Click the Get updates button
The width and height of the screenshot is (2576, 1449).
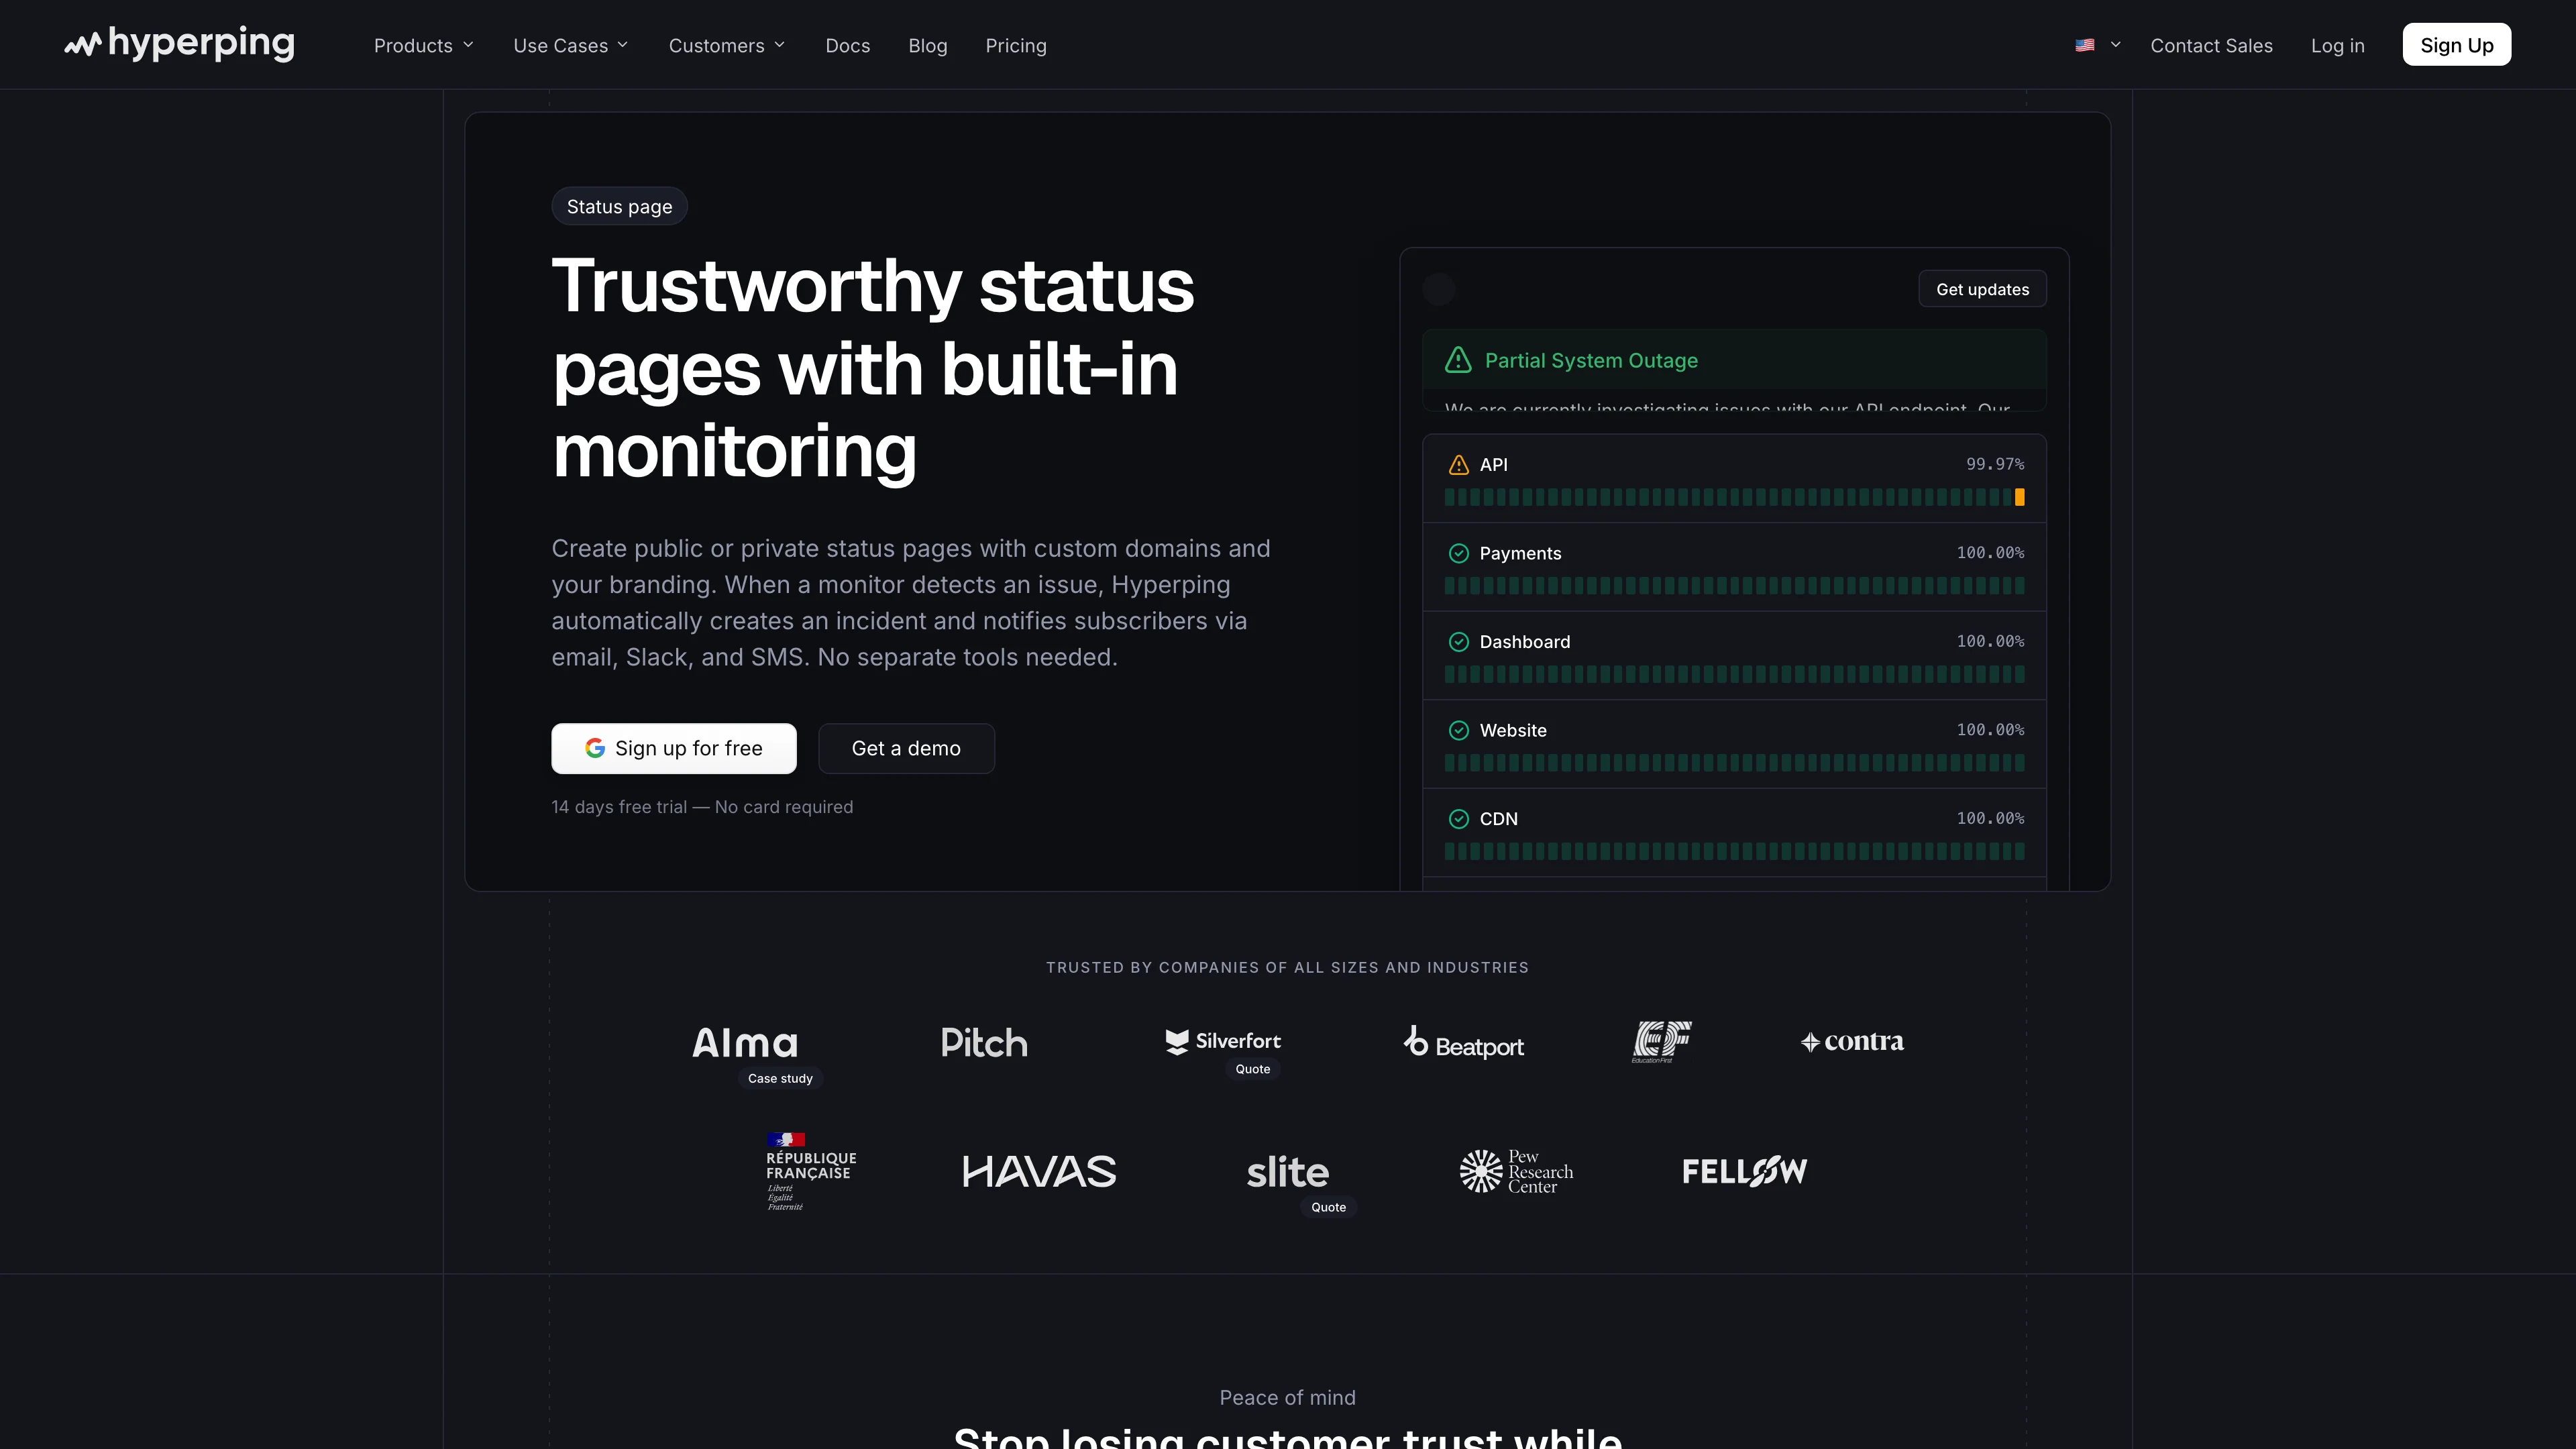[x=1982, y=289]
